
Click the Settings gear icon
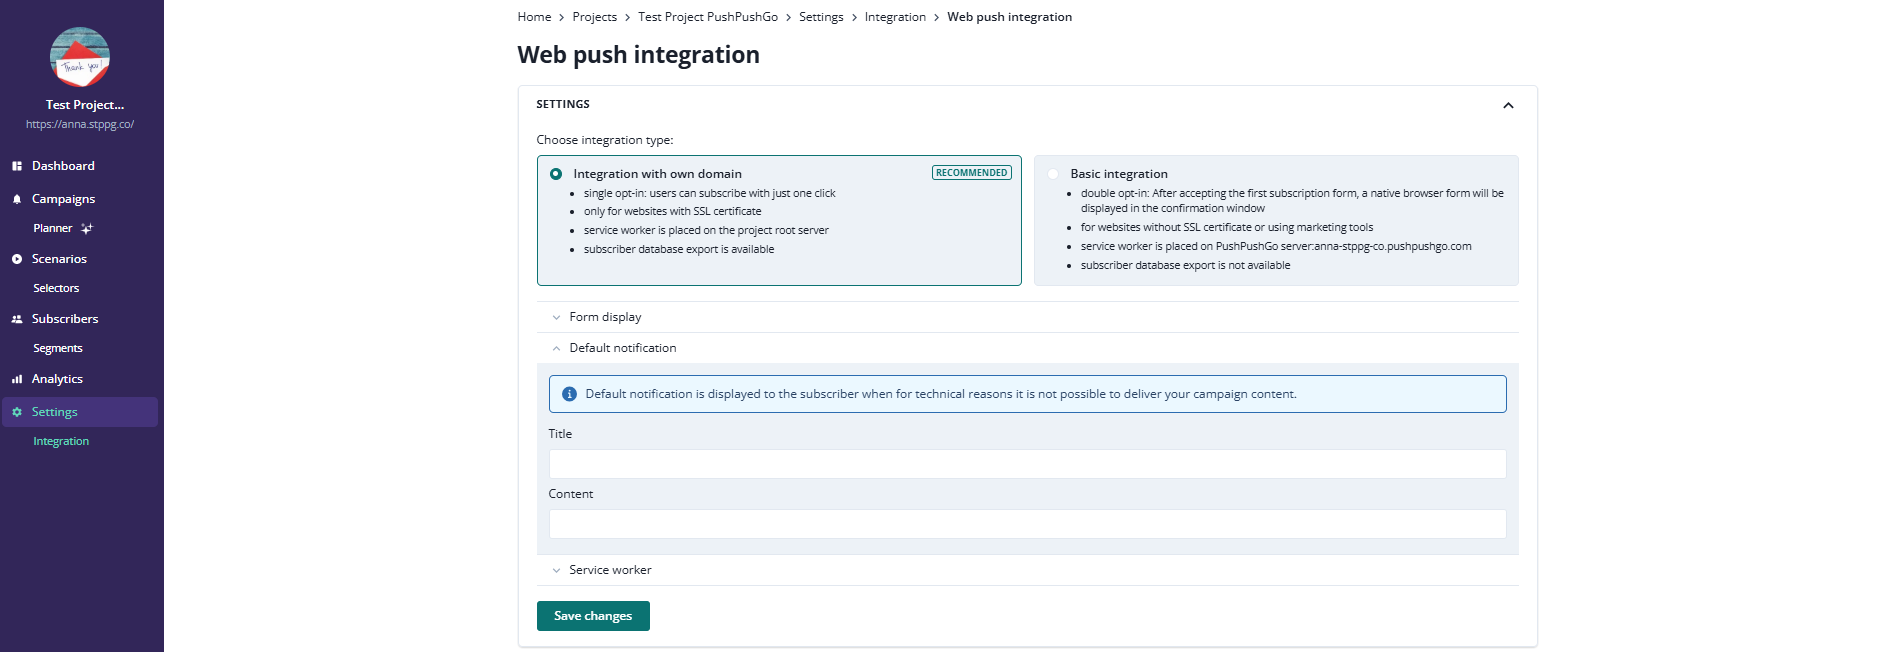pos(17,412)
